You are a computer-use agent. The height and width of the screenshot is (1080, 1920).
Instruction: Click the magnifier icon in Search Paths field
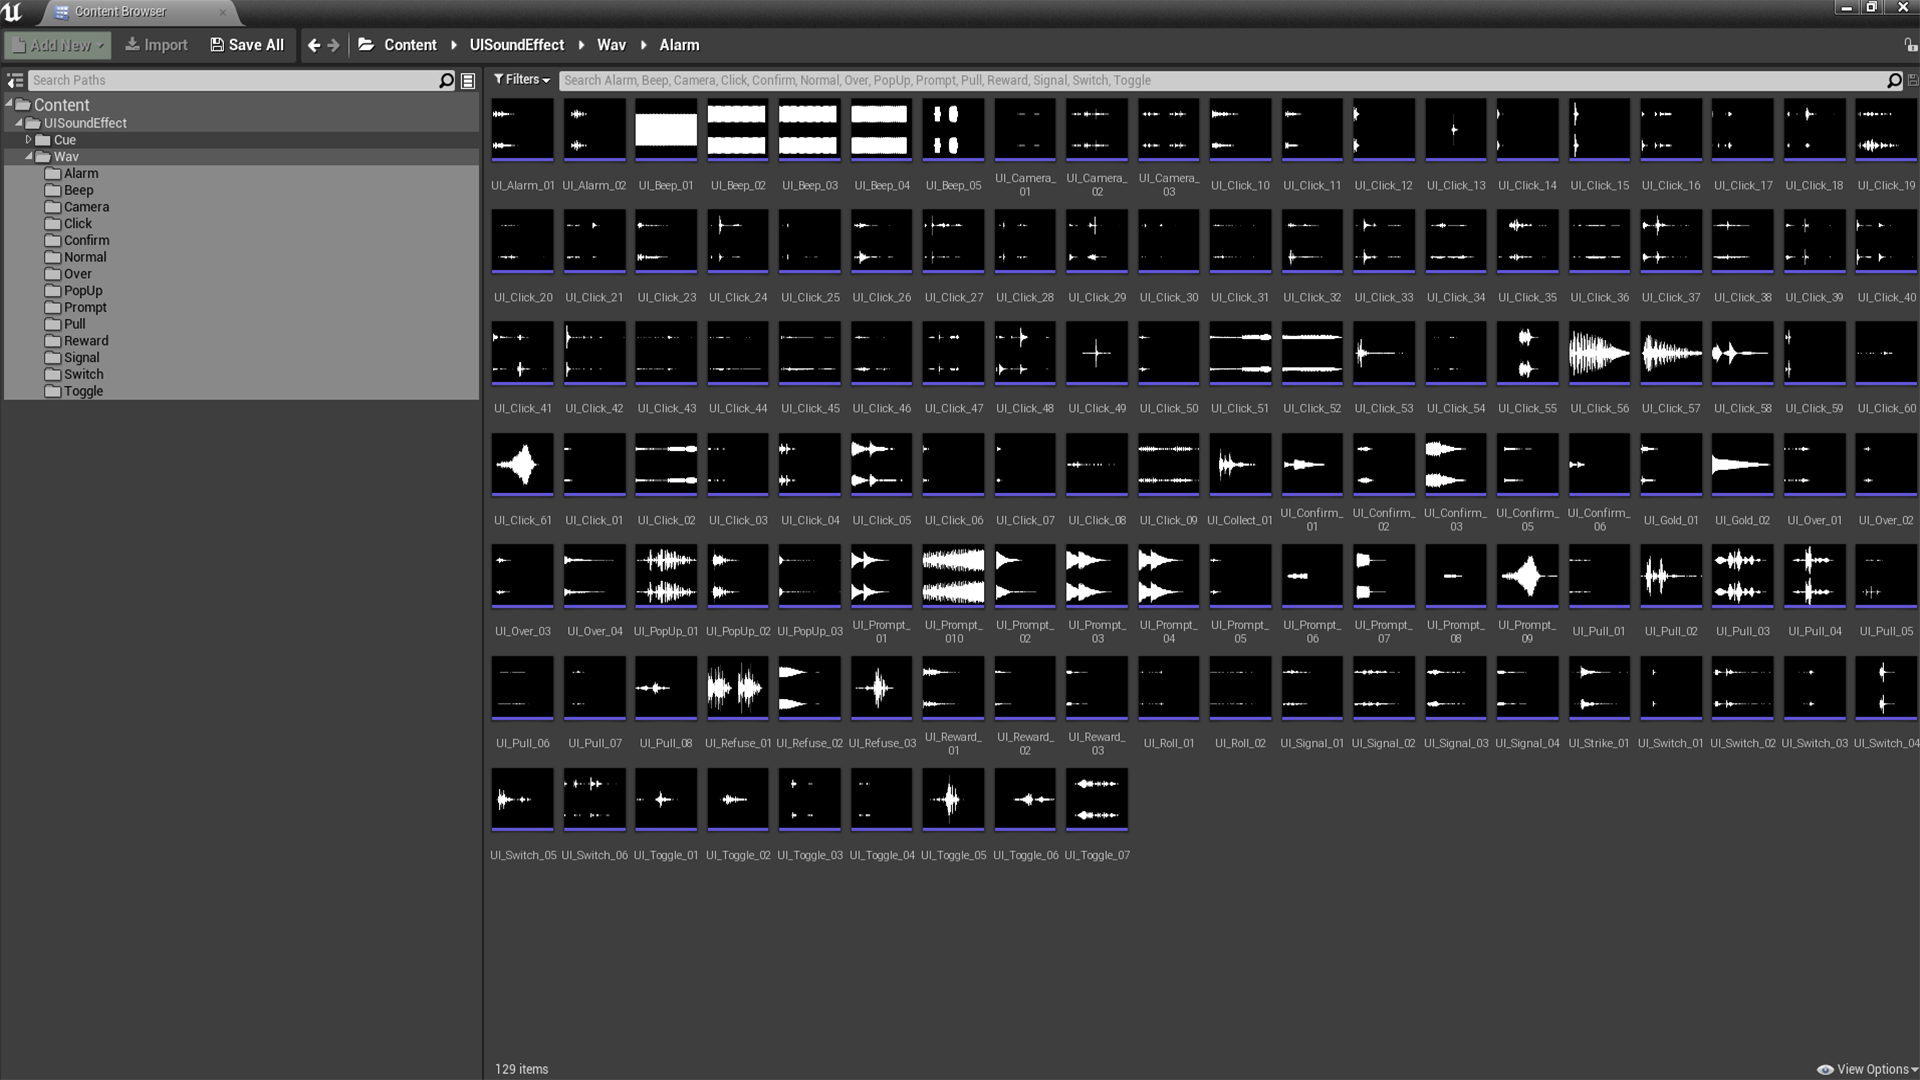446,80
